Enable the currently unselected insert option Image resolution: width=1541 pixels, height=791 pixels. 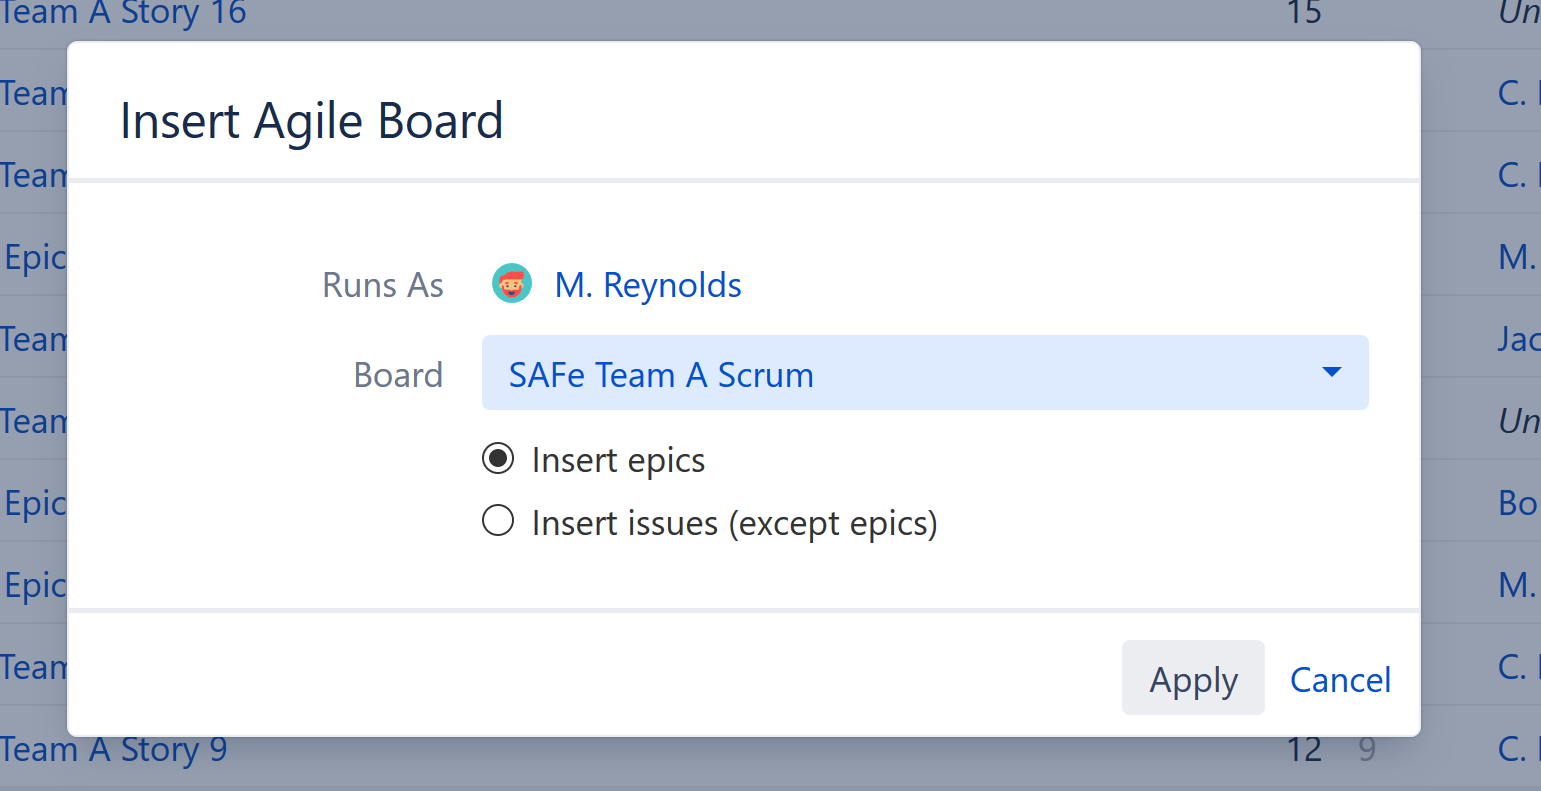tap(498, 520)
